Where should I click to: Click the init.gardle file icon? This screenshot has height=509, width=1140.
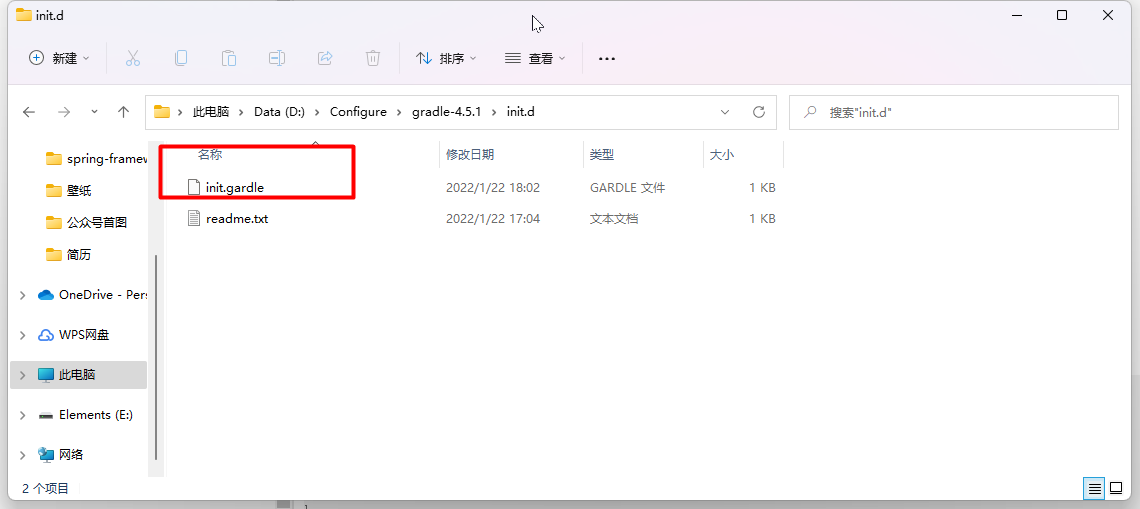click(x=193, y=188)
